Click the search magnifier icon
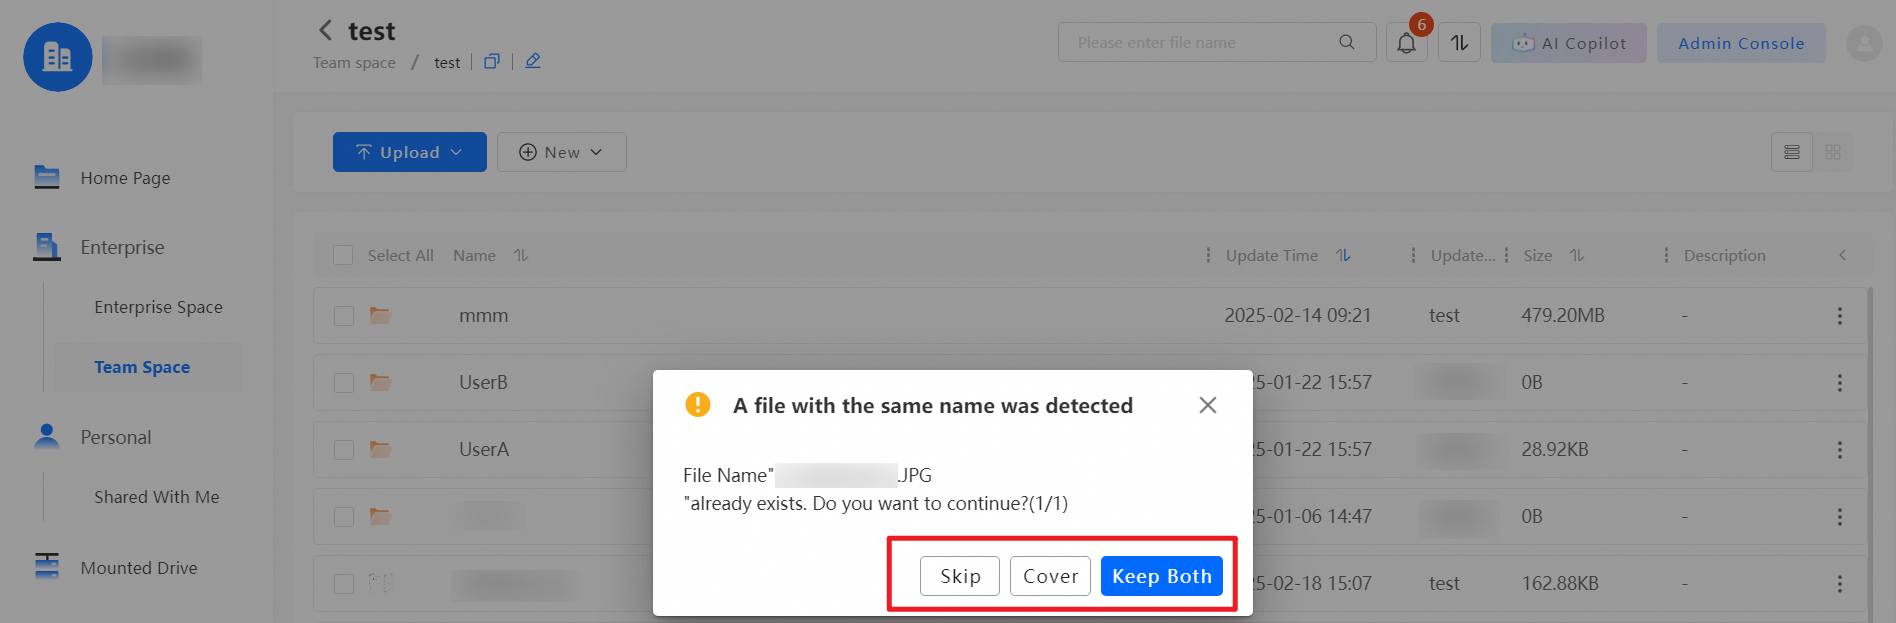 [1347, 42]
